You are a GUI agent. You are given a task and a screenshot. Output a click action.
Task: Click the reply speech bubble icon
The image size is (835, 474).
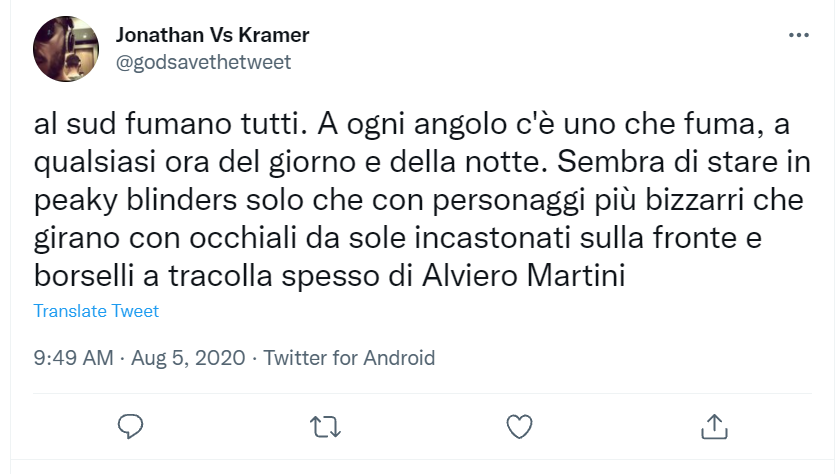[x=132, y=426]
